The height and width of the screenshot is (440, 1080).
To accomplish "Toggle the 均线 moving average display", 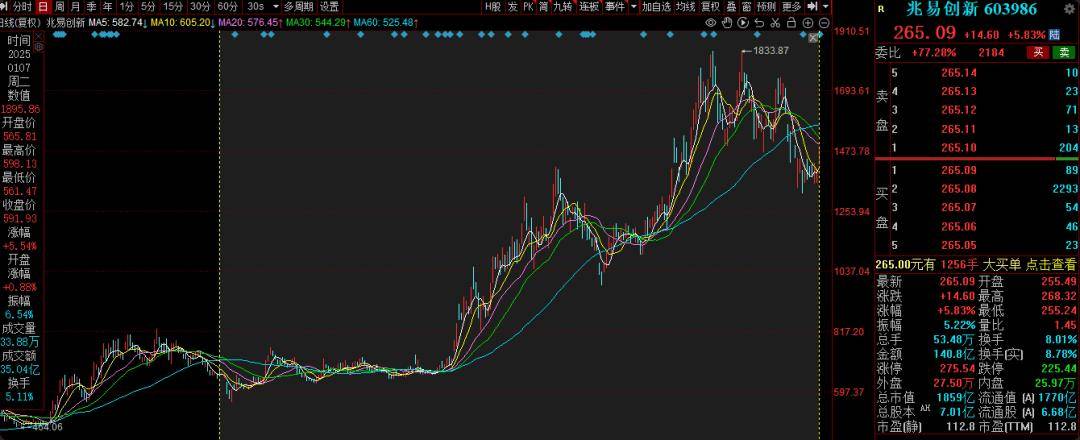I will 685,6.
